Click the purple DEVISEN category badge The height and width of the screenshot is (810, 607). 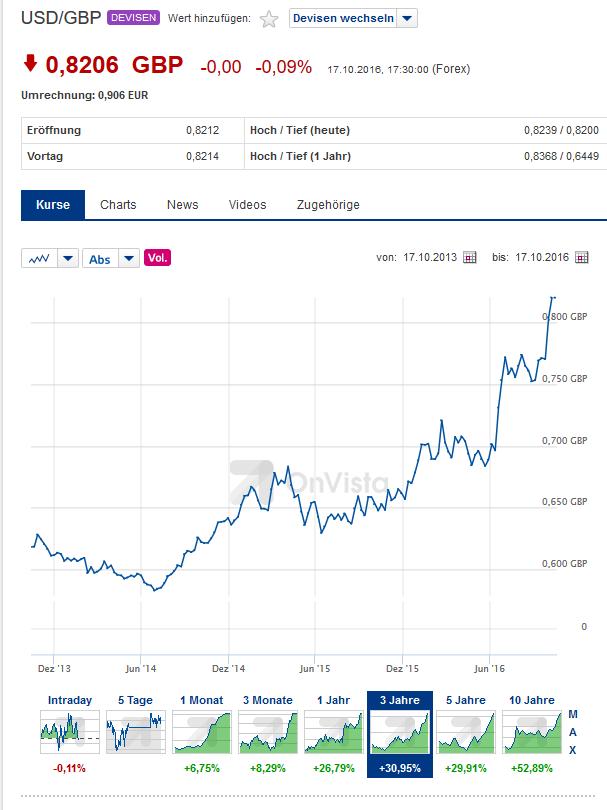[133, 18]
